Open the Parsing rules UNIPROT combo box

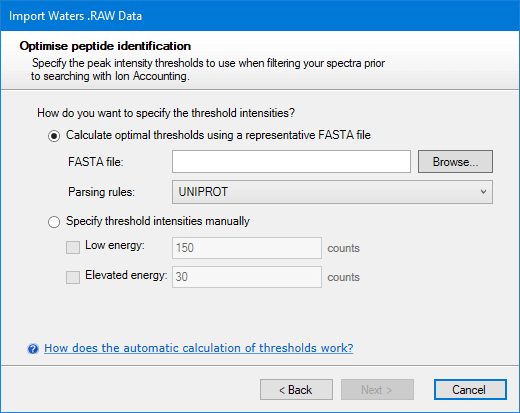332,192
